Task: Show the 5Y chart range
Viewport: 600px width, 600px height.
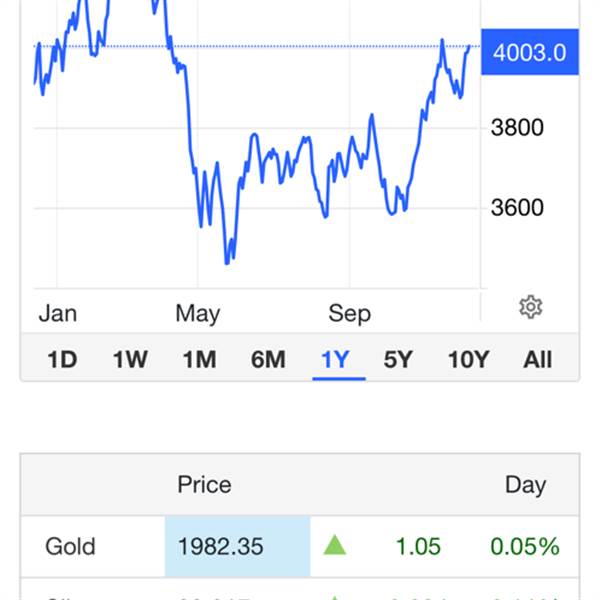Action: coord(398,359)
